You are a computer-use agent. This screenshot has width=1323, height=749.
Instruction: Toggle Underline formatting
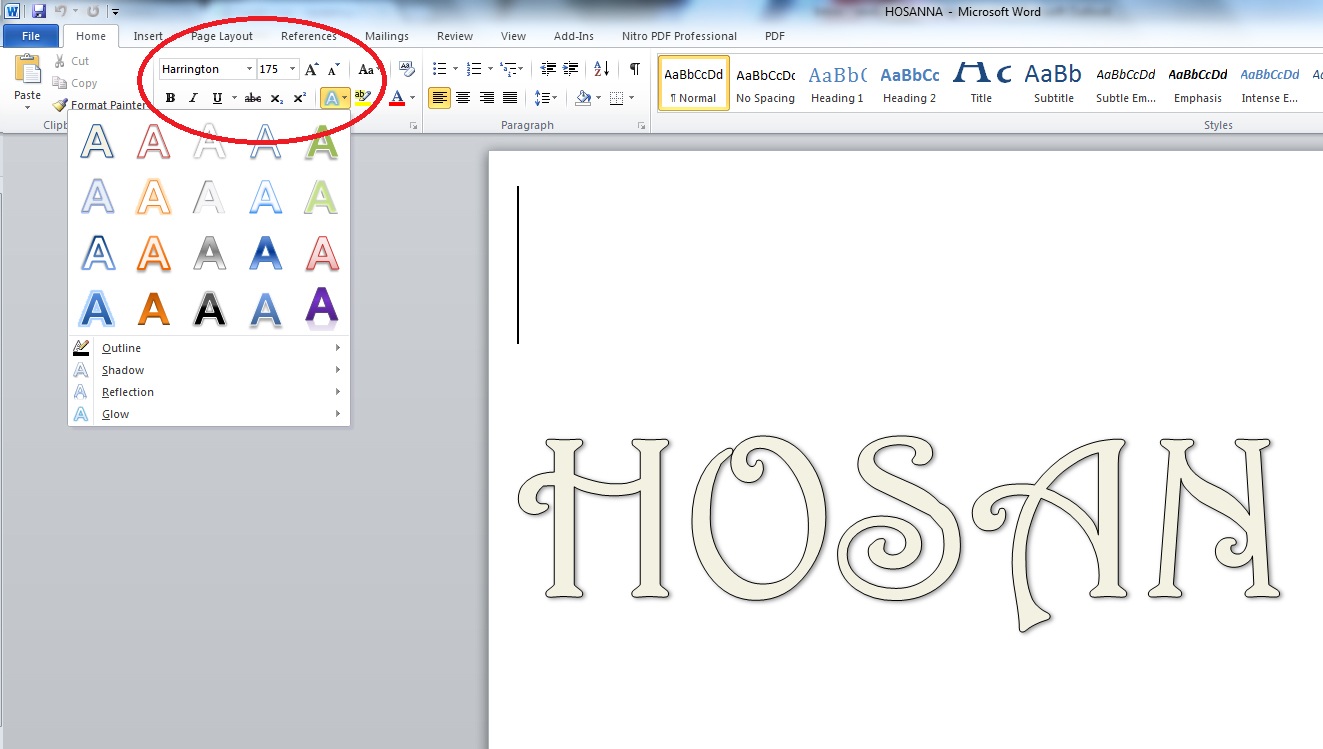point(216,97)
